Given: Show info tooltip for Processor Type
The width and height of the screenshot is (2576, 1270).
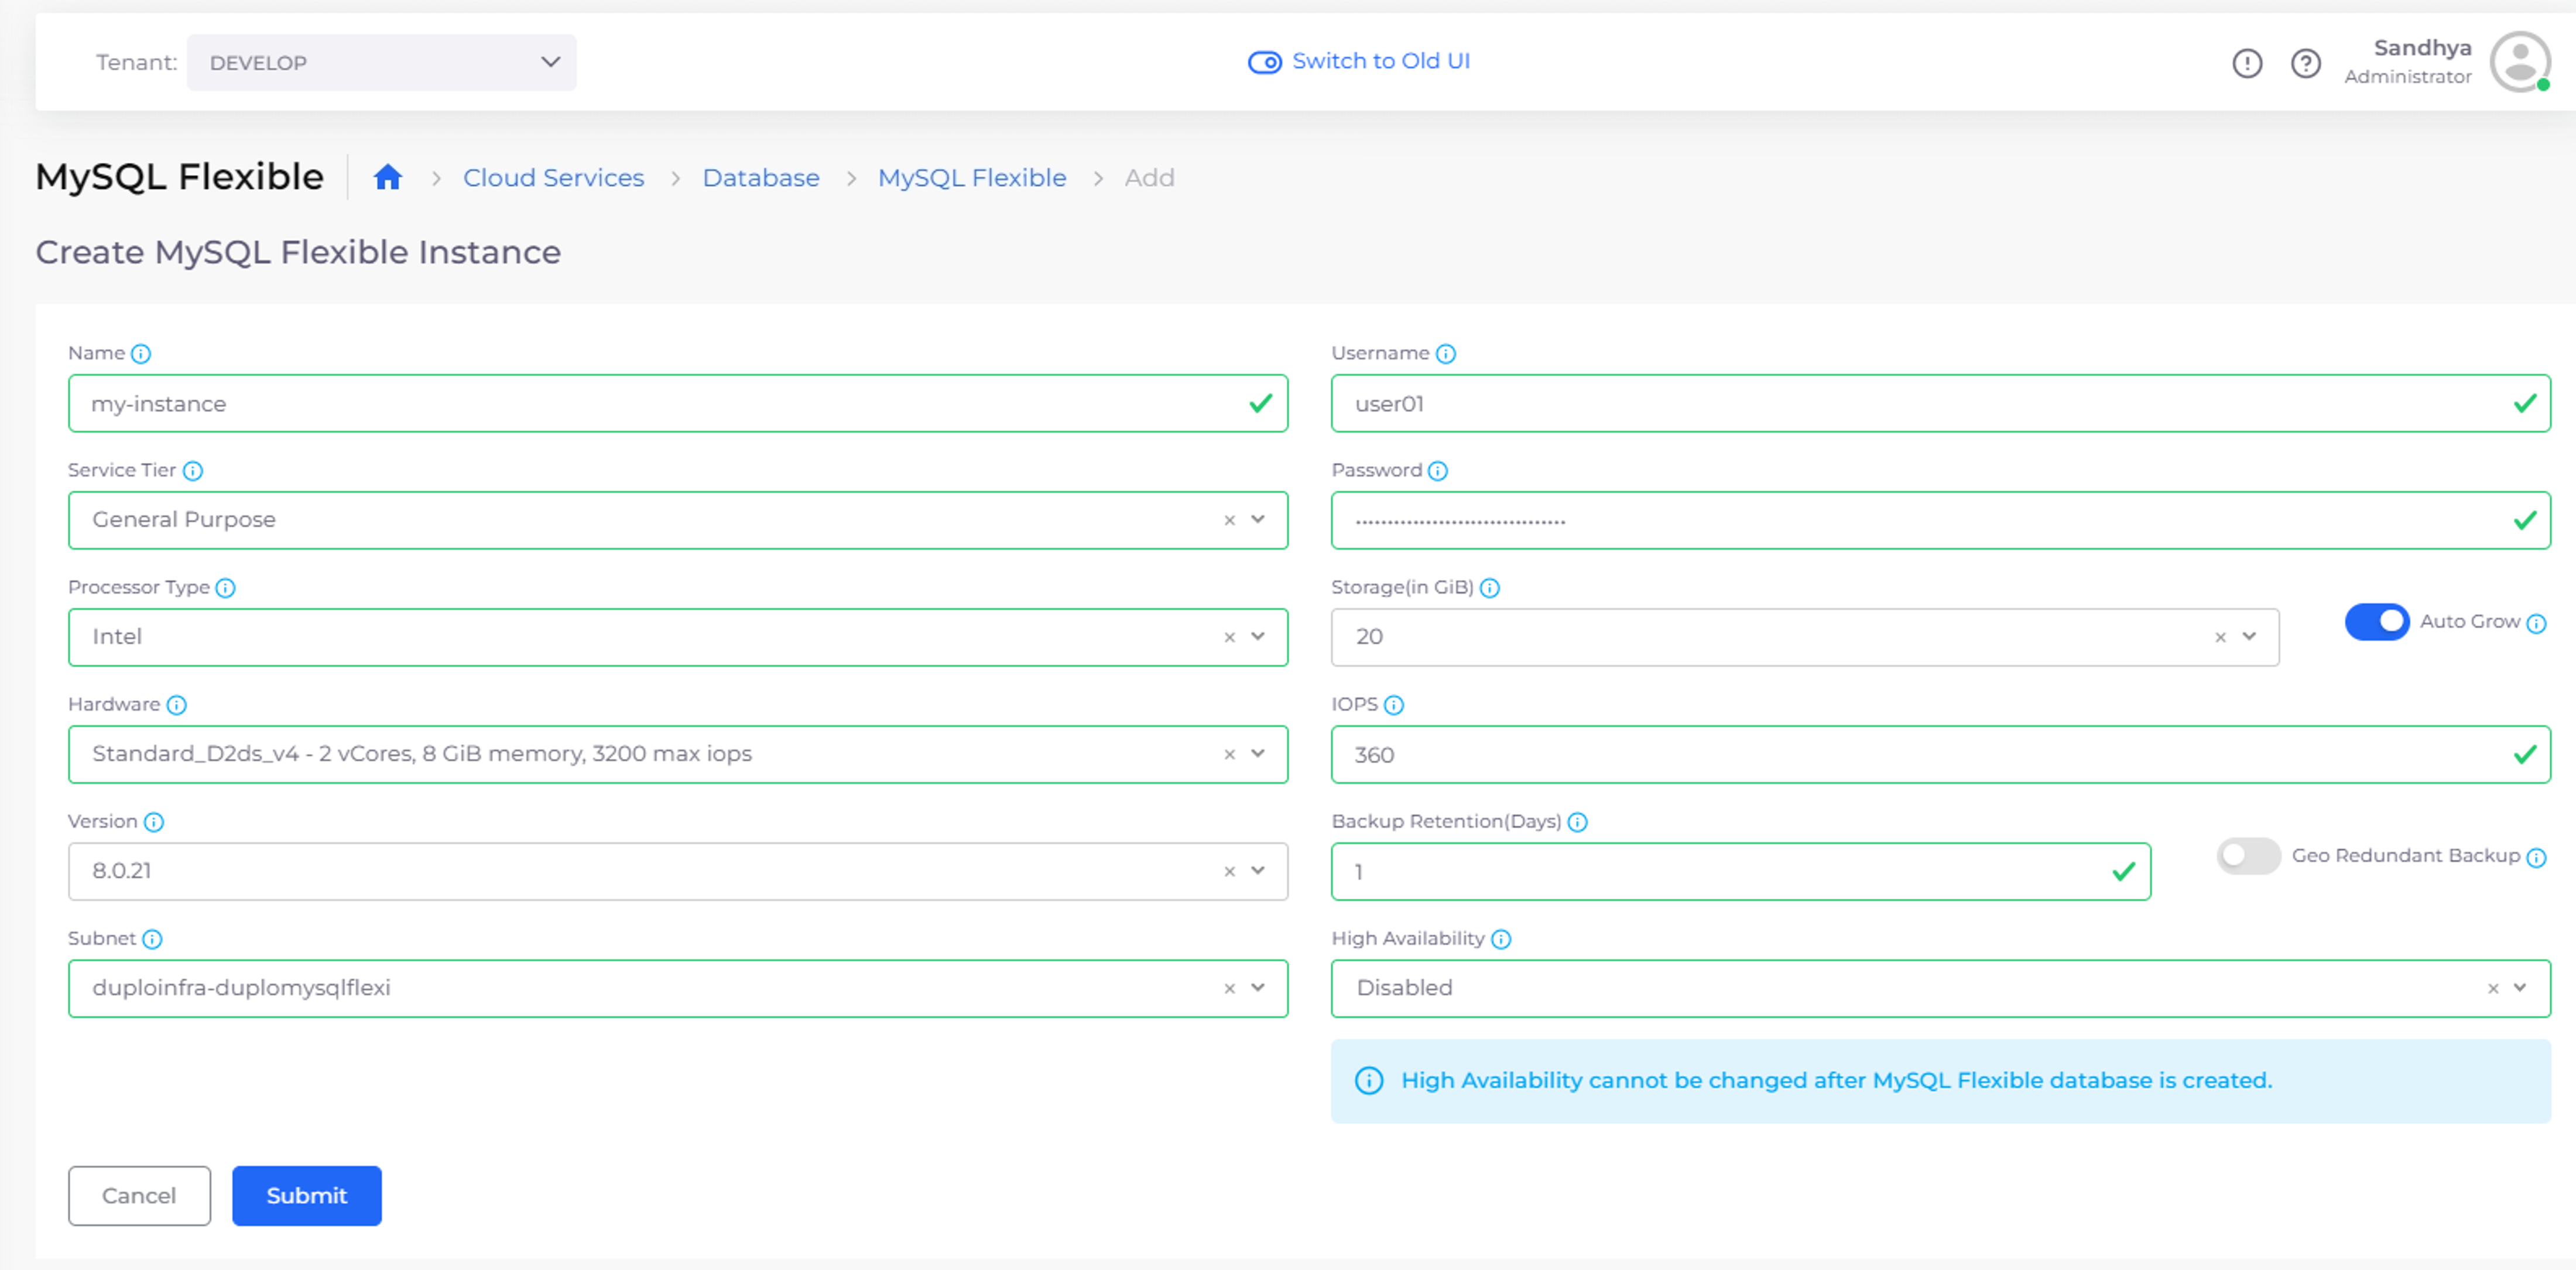Looking at the screenshot, I should (226, 588).
